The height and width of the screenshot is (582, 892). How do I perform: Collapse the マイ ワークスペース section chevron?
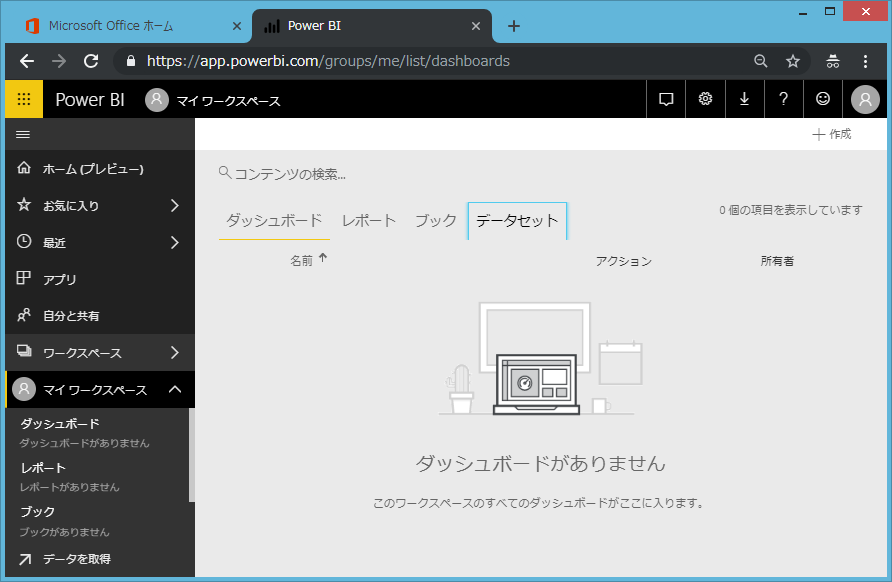(174, 390)
